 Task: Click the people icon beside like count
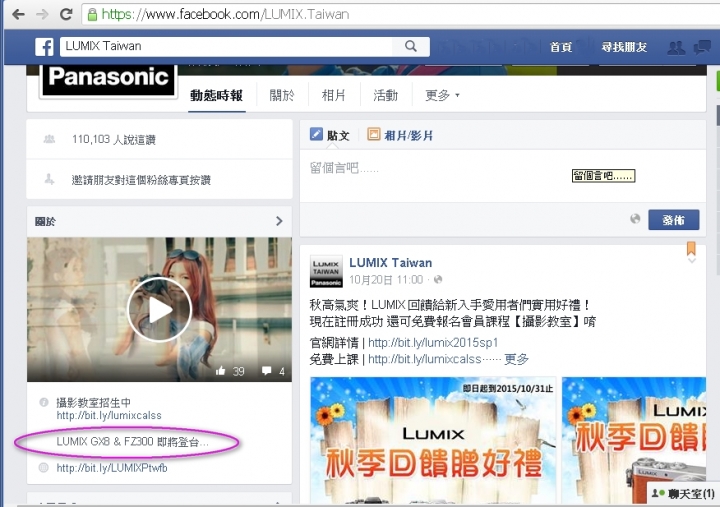pos(49,139)
